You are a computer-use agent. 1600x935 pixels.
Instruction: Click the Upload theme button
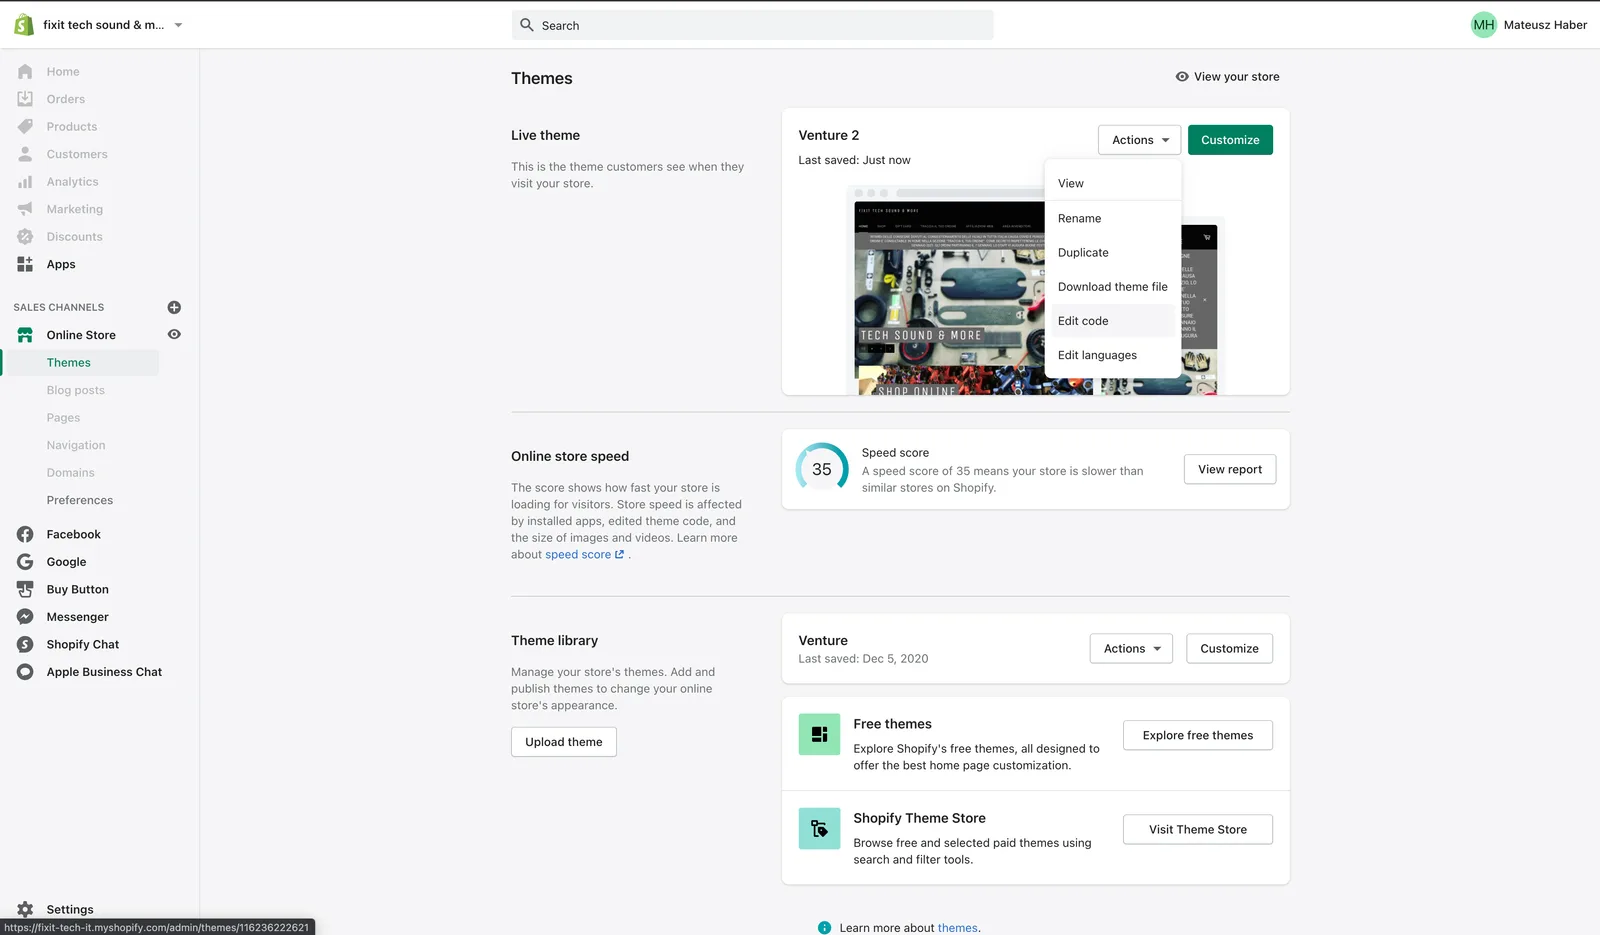[564, 742]
